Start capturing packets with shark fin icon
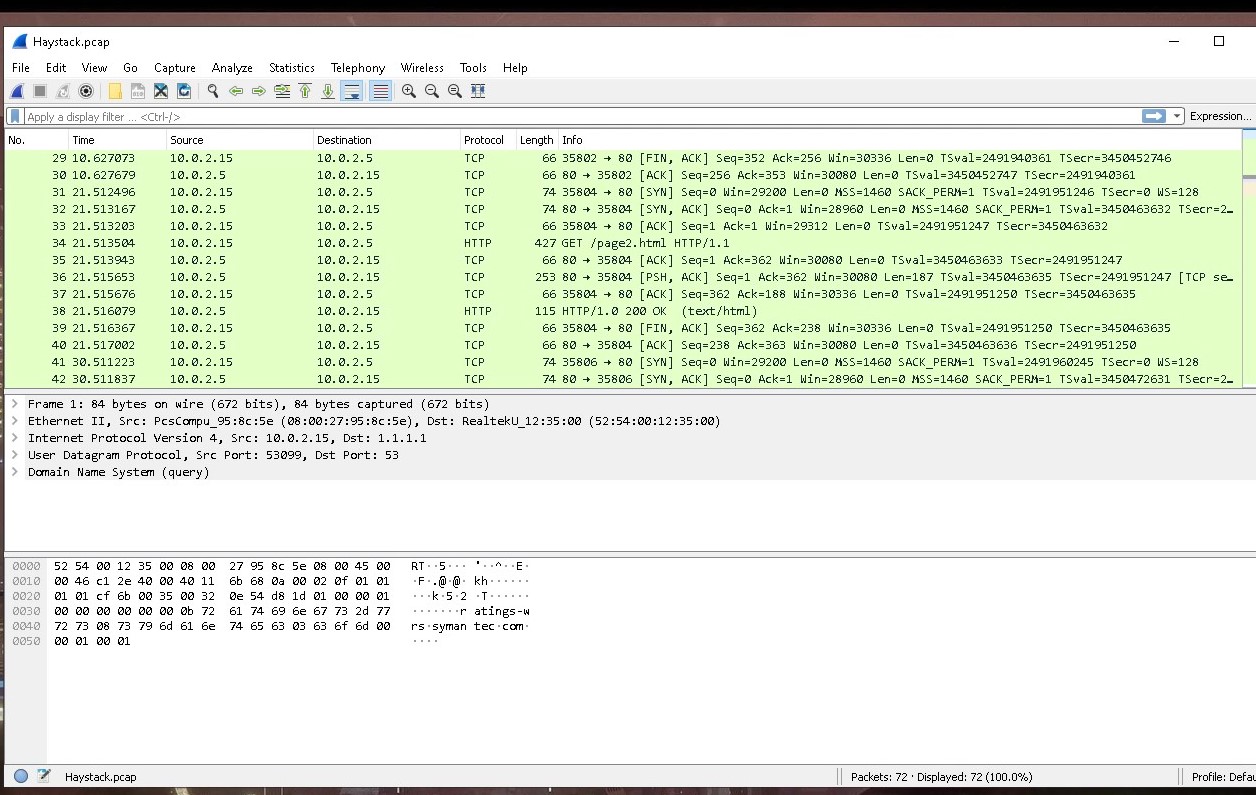This screenshot has width=1256, height=795. 17,91
